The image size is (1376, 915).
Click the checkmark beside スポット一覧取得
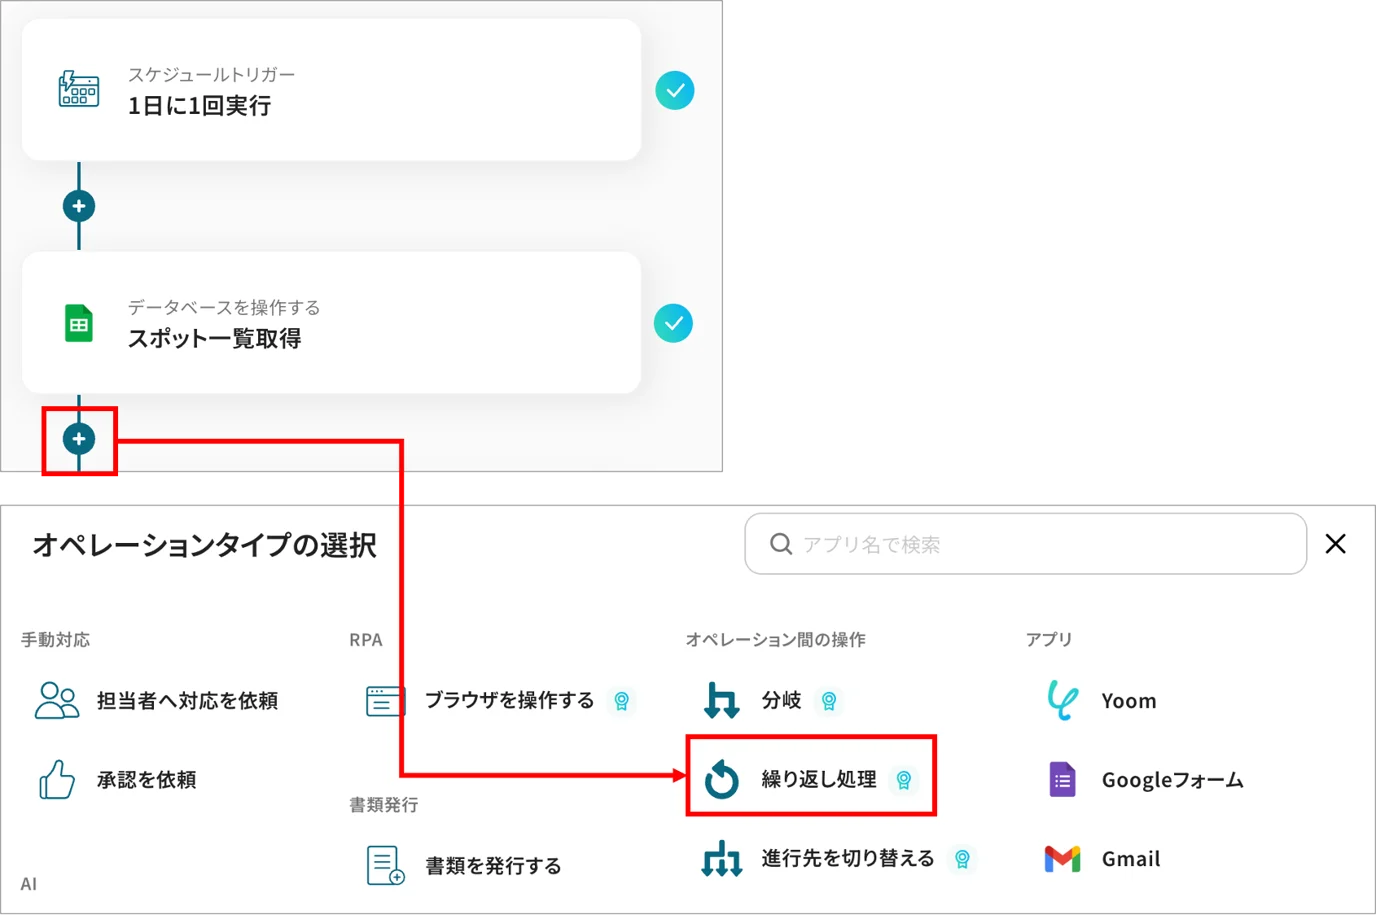pyautogui.click(x=673, y=323)
